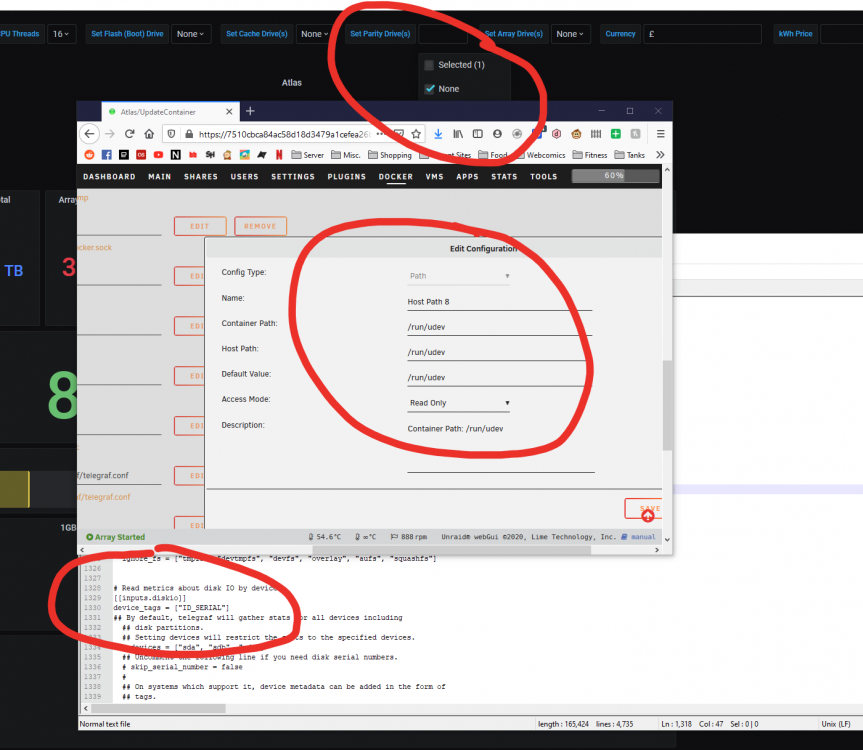This screenshot has width=863, height=750.
Task: Open the YouTube bookmark icon
Action: click(159, 155)
